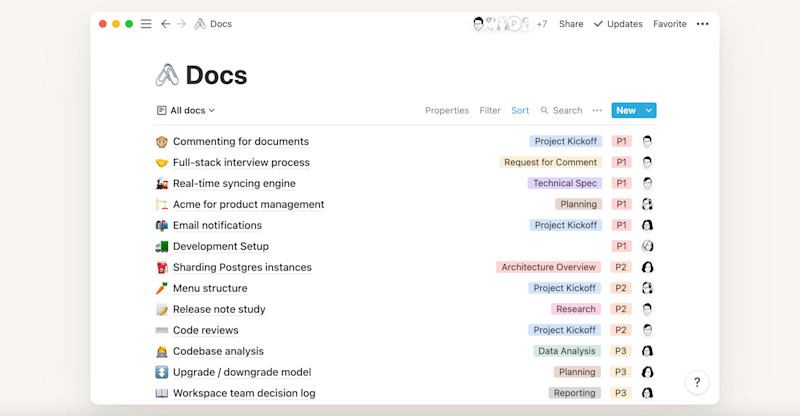Open Release note study page
The height and width of the screenshot is (416, 800).
219,309
